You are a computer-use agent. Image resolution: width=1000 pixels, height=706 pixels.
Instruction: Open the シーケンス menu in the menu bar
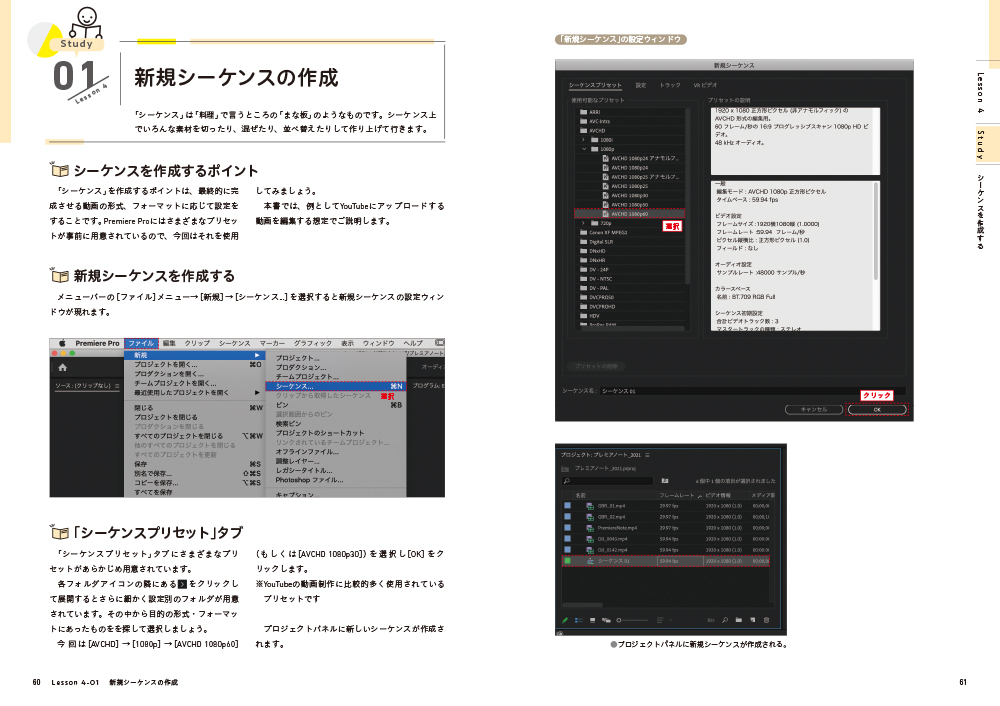point(234,342)
